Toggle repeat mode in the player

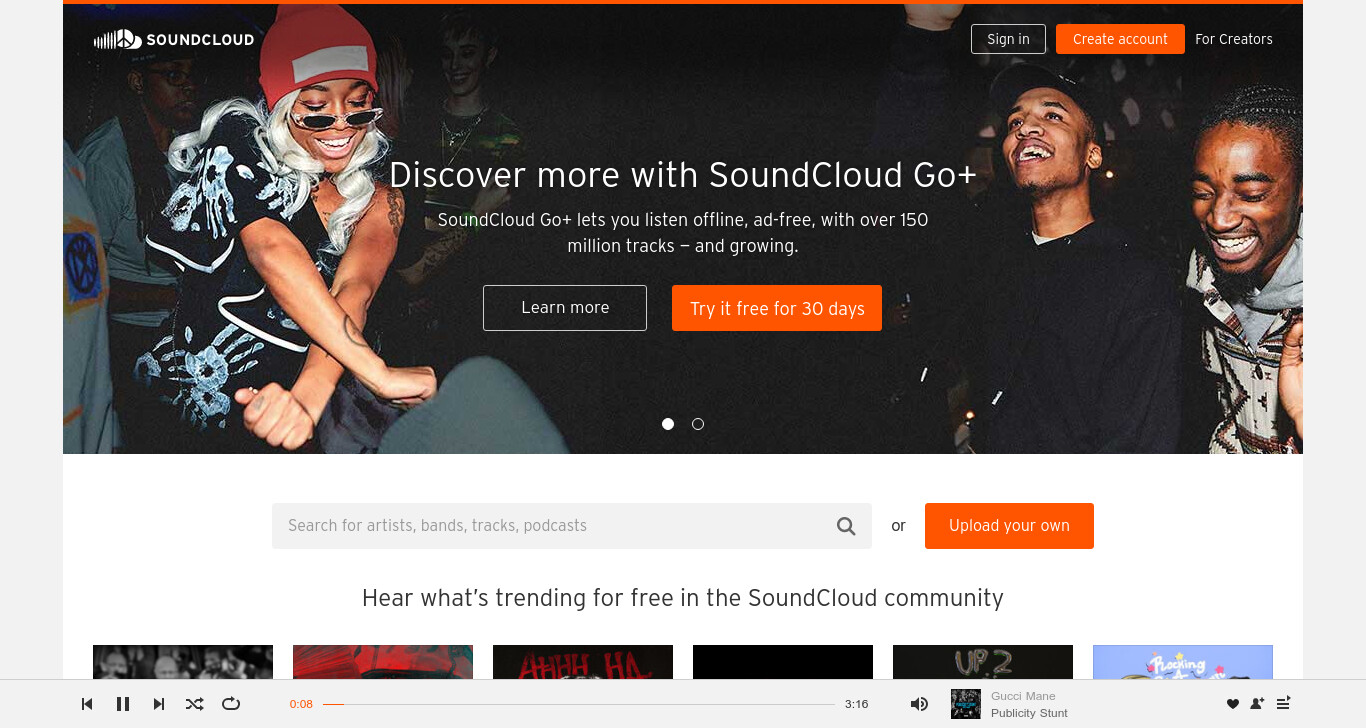coord(231,704)
